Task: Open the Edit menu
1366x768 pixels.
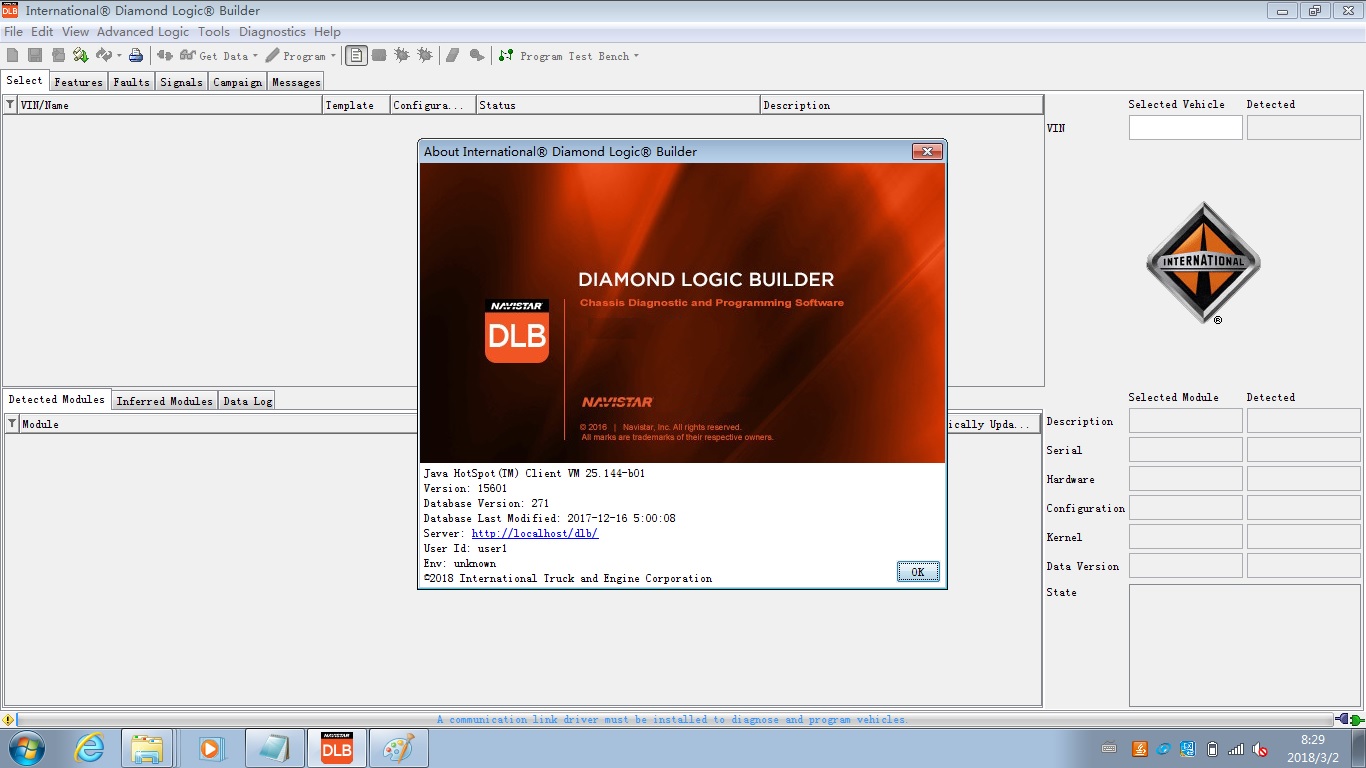Action: point(42,32)
